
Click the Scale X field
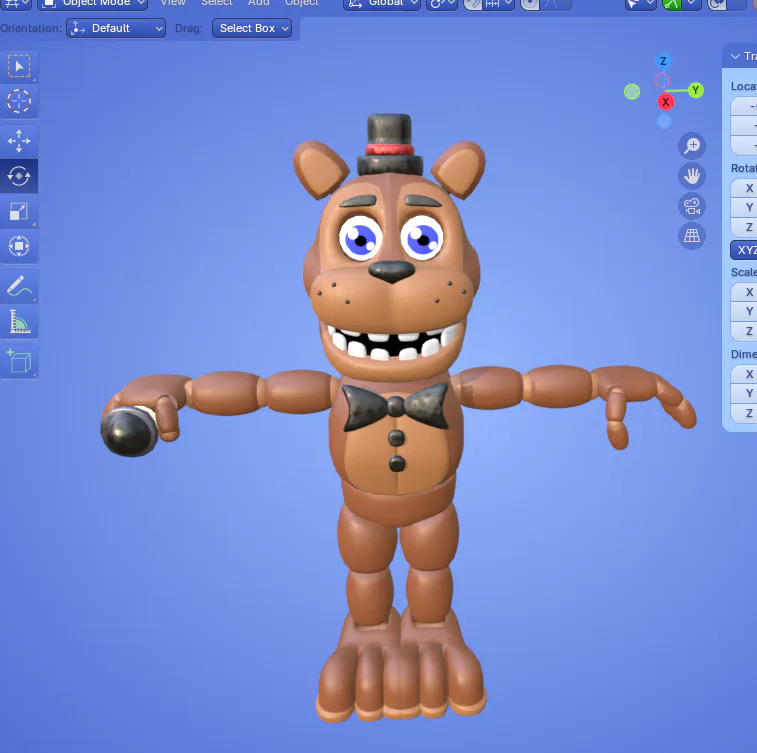tap(743, 292)
